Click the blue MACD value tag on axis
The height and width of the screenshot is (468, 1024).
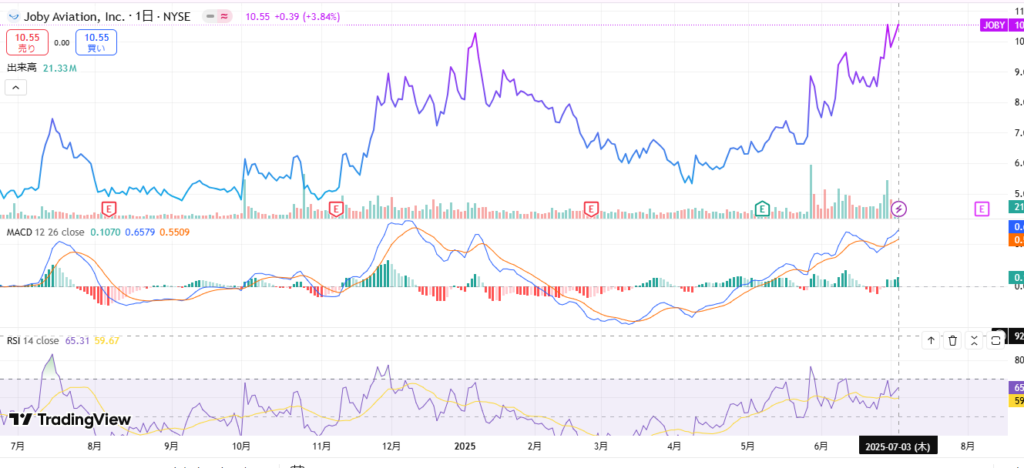1016,227
